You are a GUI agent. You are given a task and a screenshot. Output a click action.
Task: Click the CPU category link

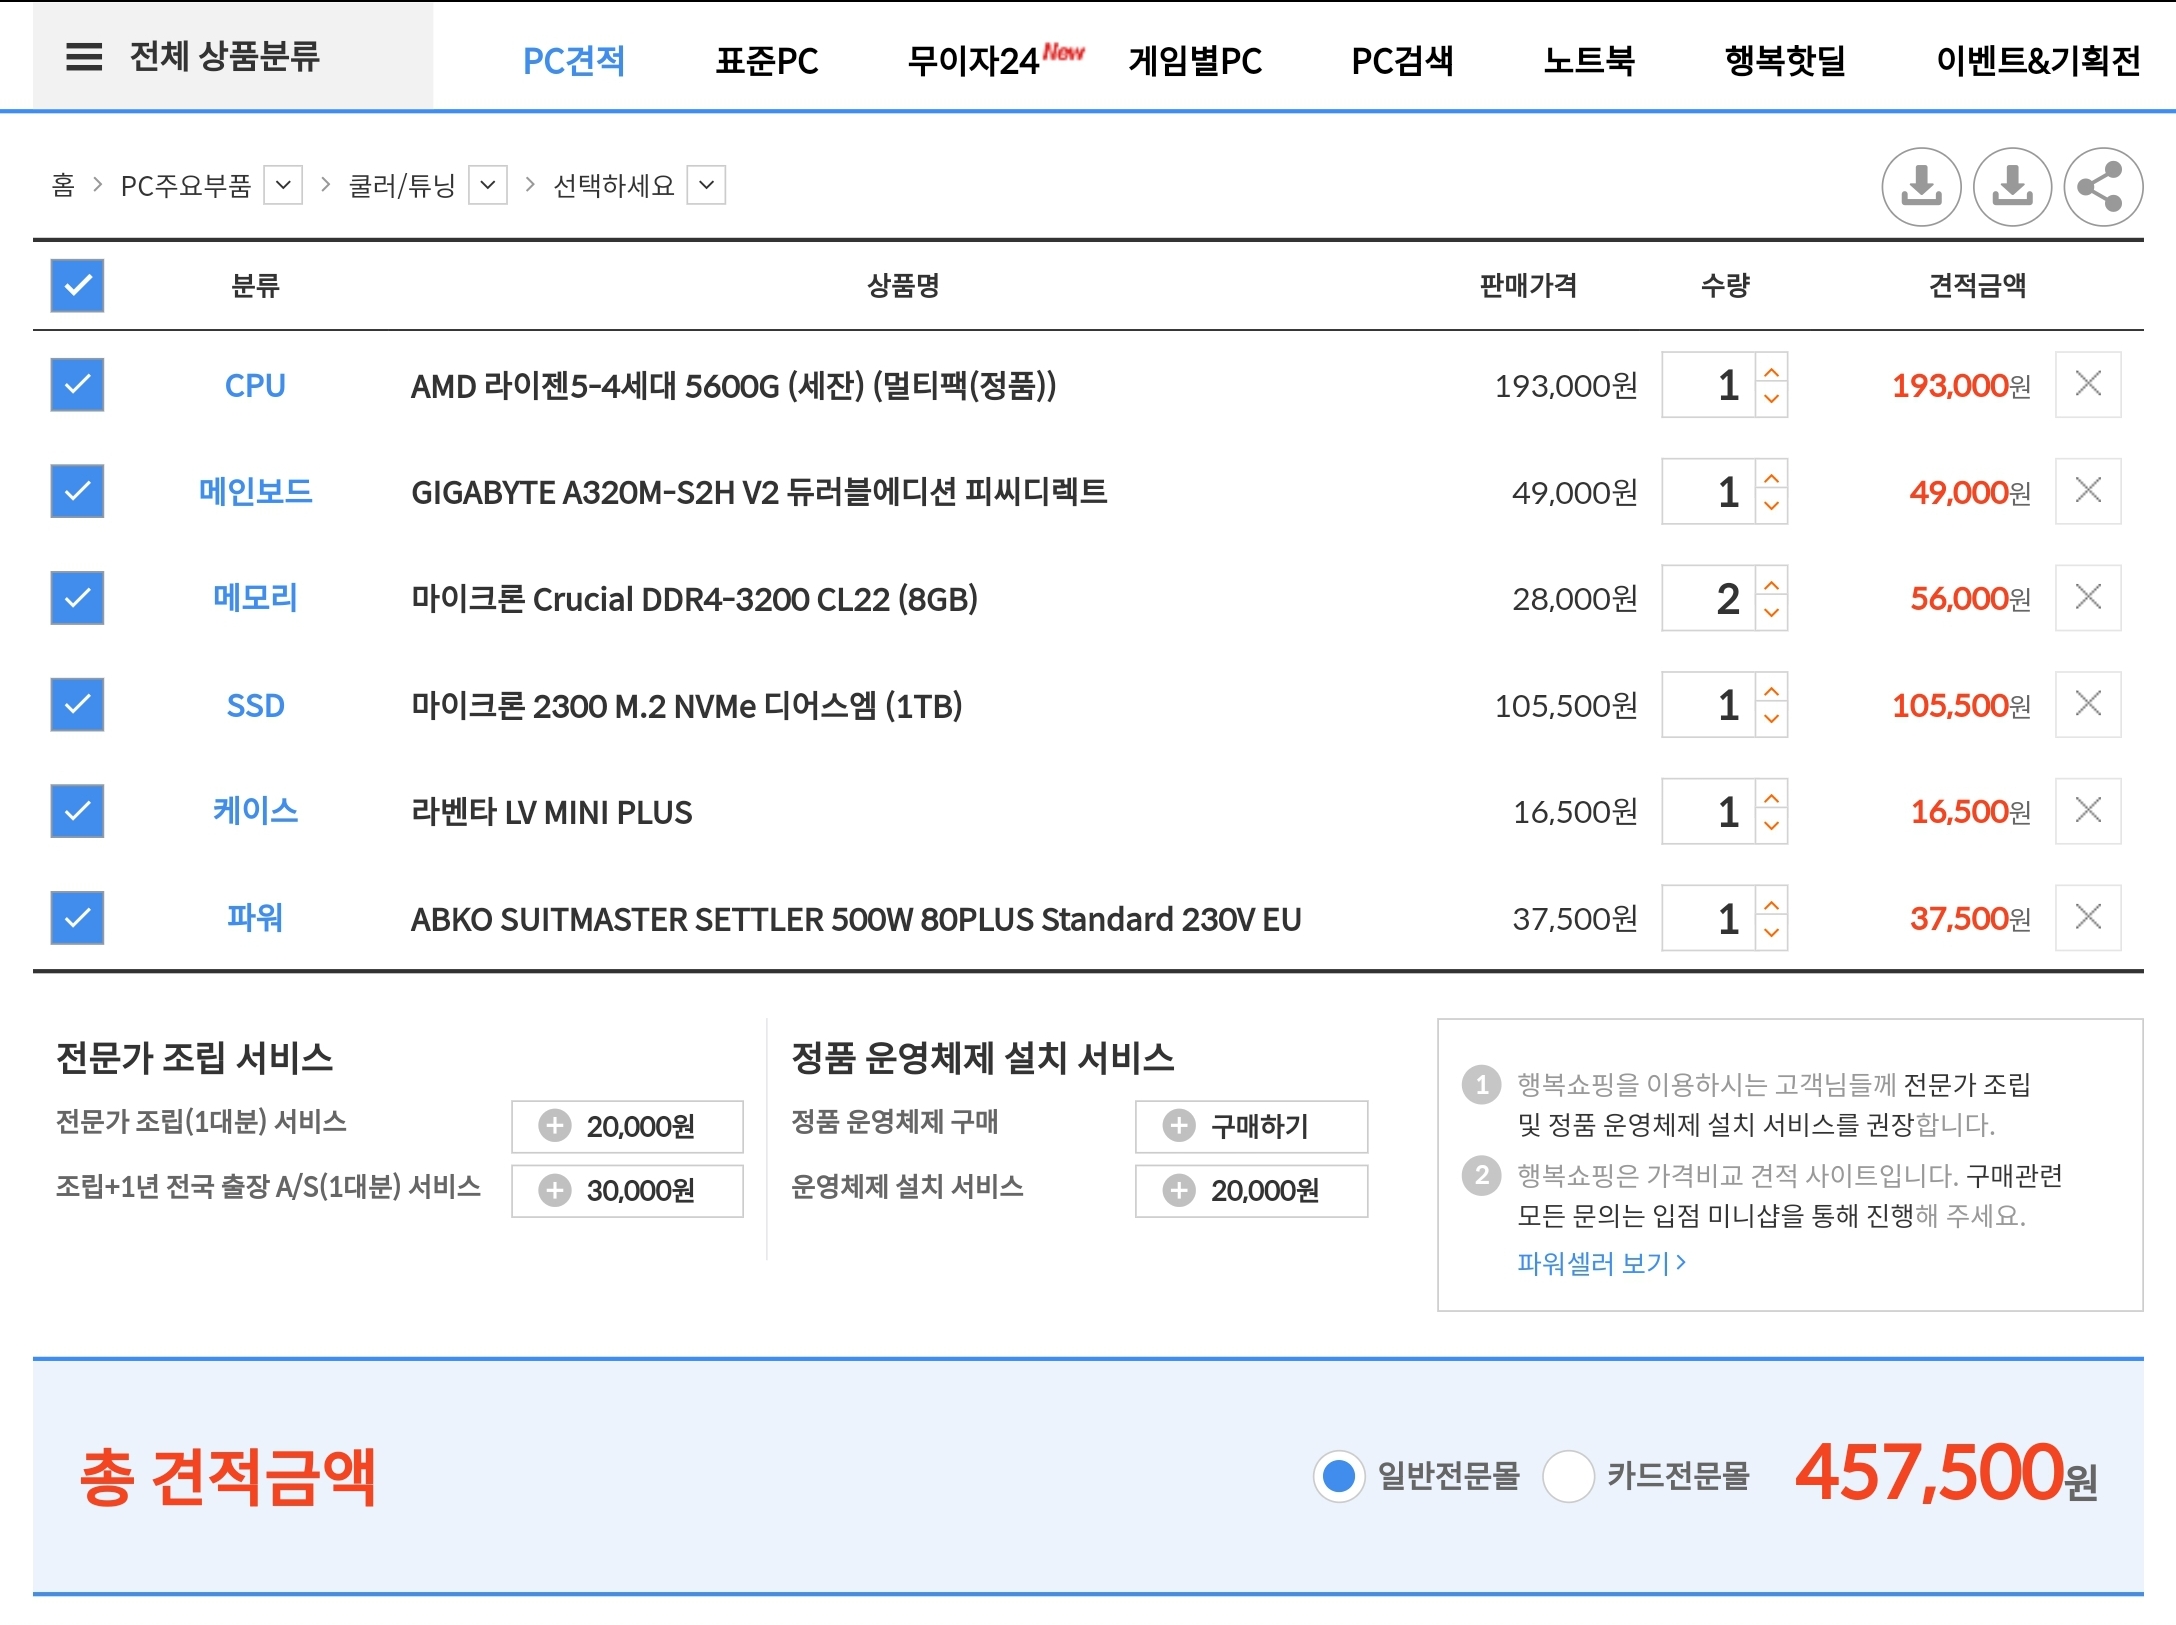coord(255,385)
